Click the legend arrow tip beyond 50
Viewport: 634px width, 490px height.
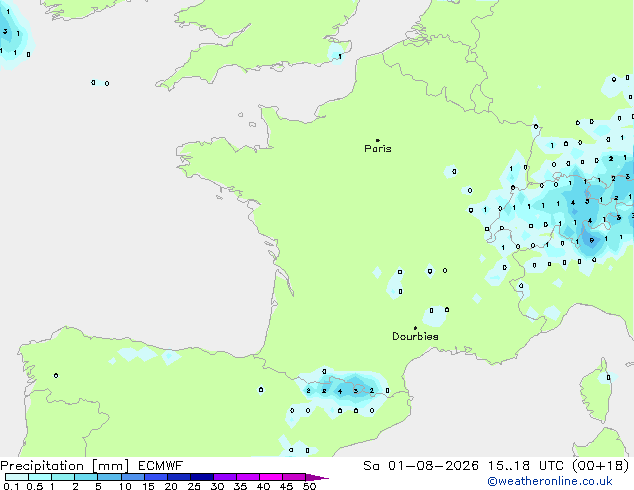[x=319, y=477]
